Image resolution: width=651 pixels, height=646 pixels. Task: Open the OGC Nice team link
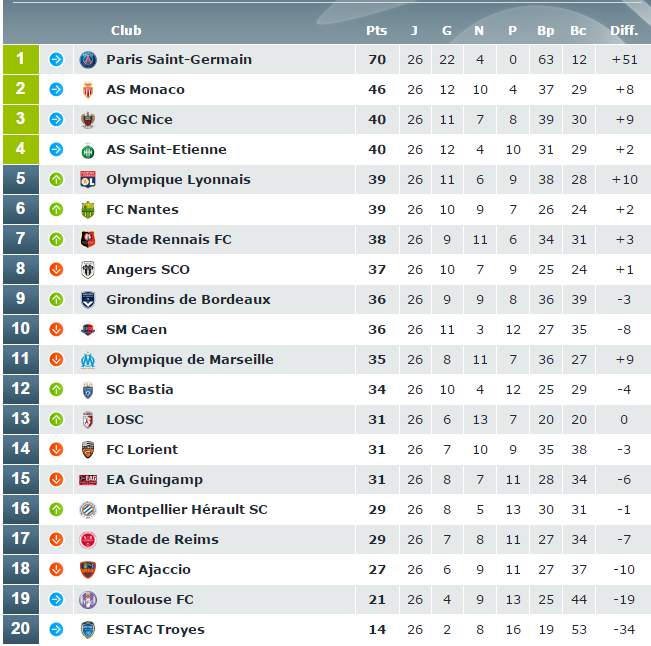(139, 120)
